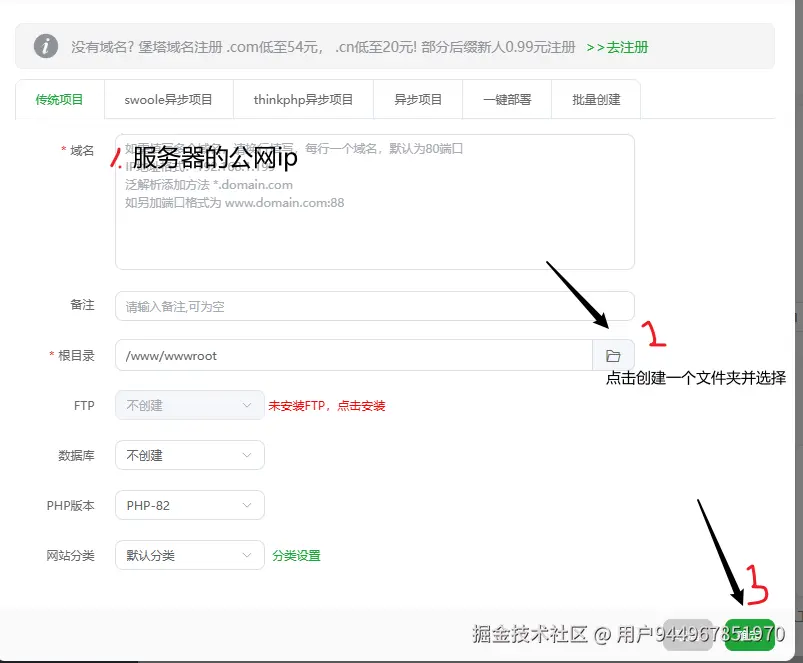Click the 未安装FTP，点击安装 link
The height and width of the screenshot is (663, 803).
point(327,405)
